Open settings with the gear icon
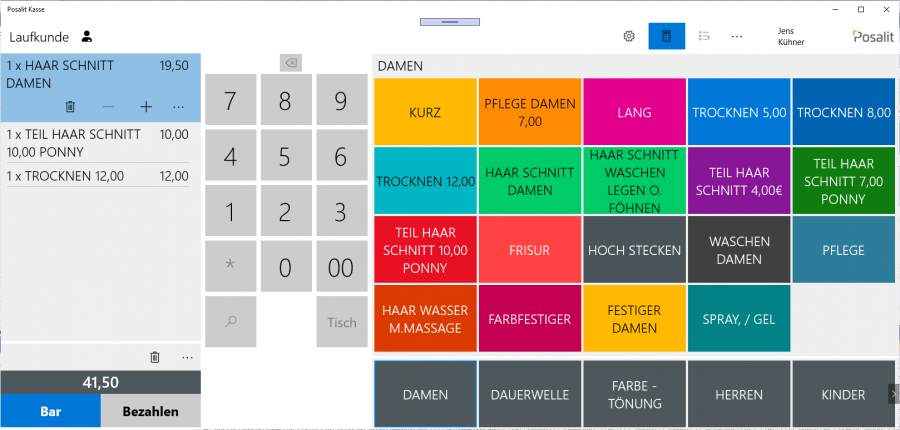The image size is (900, 430). 629,36
